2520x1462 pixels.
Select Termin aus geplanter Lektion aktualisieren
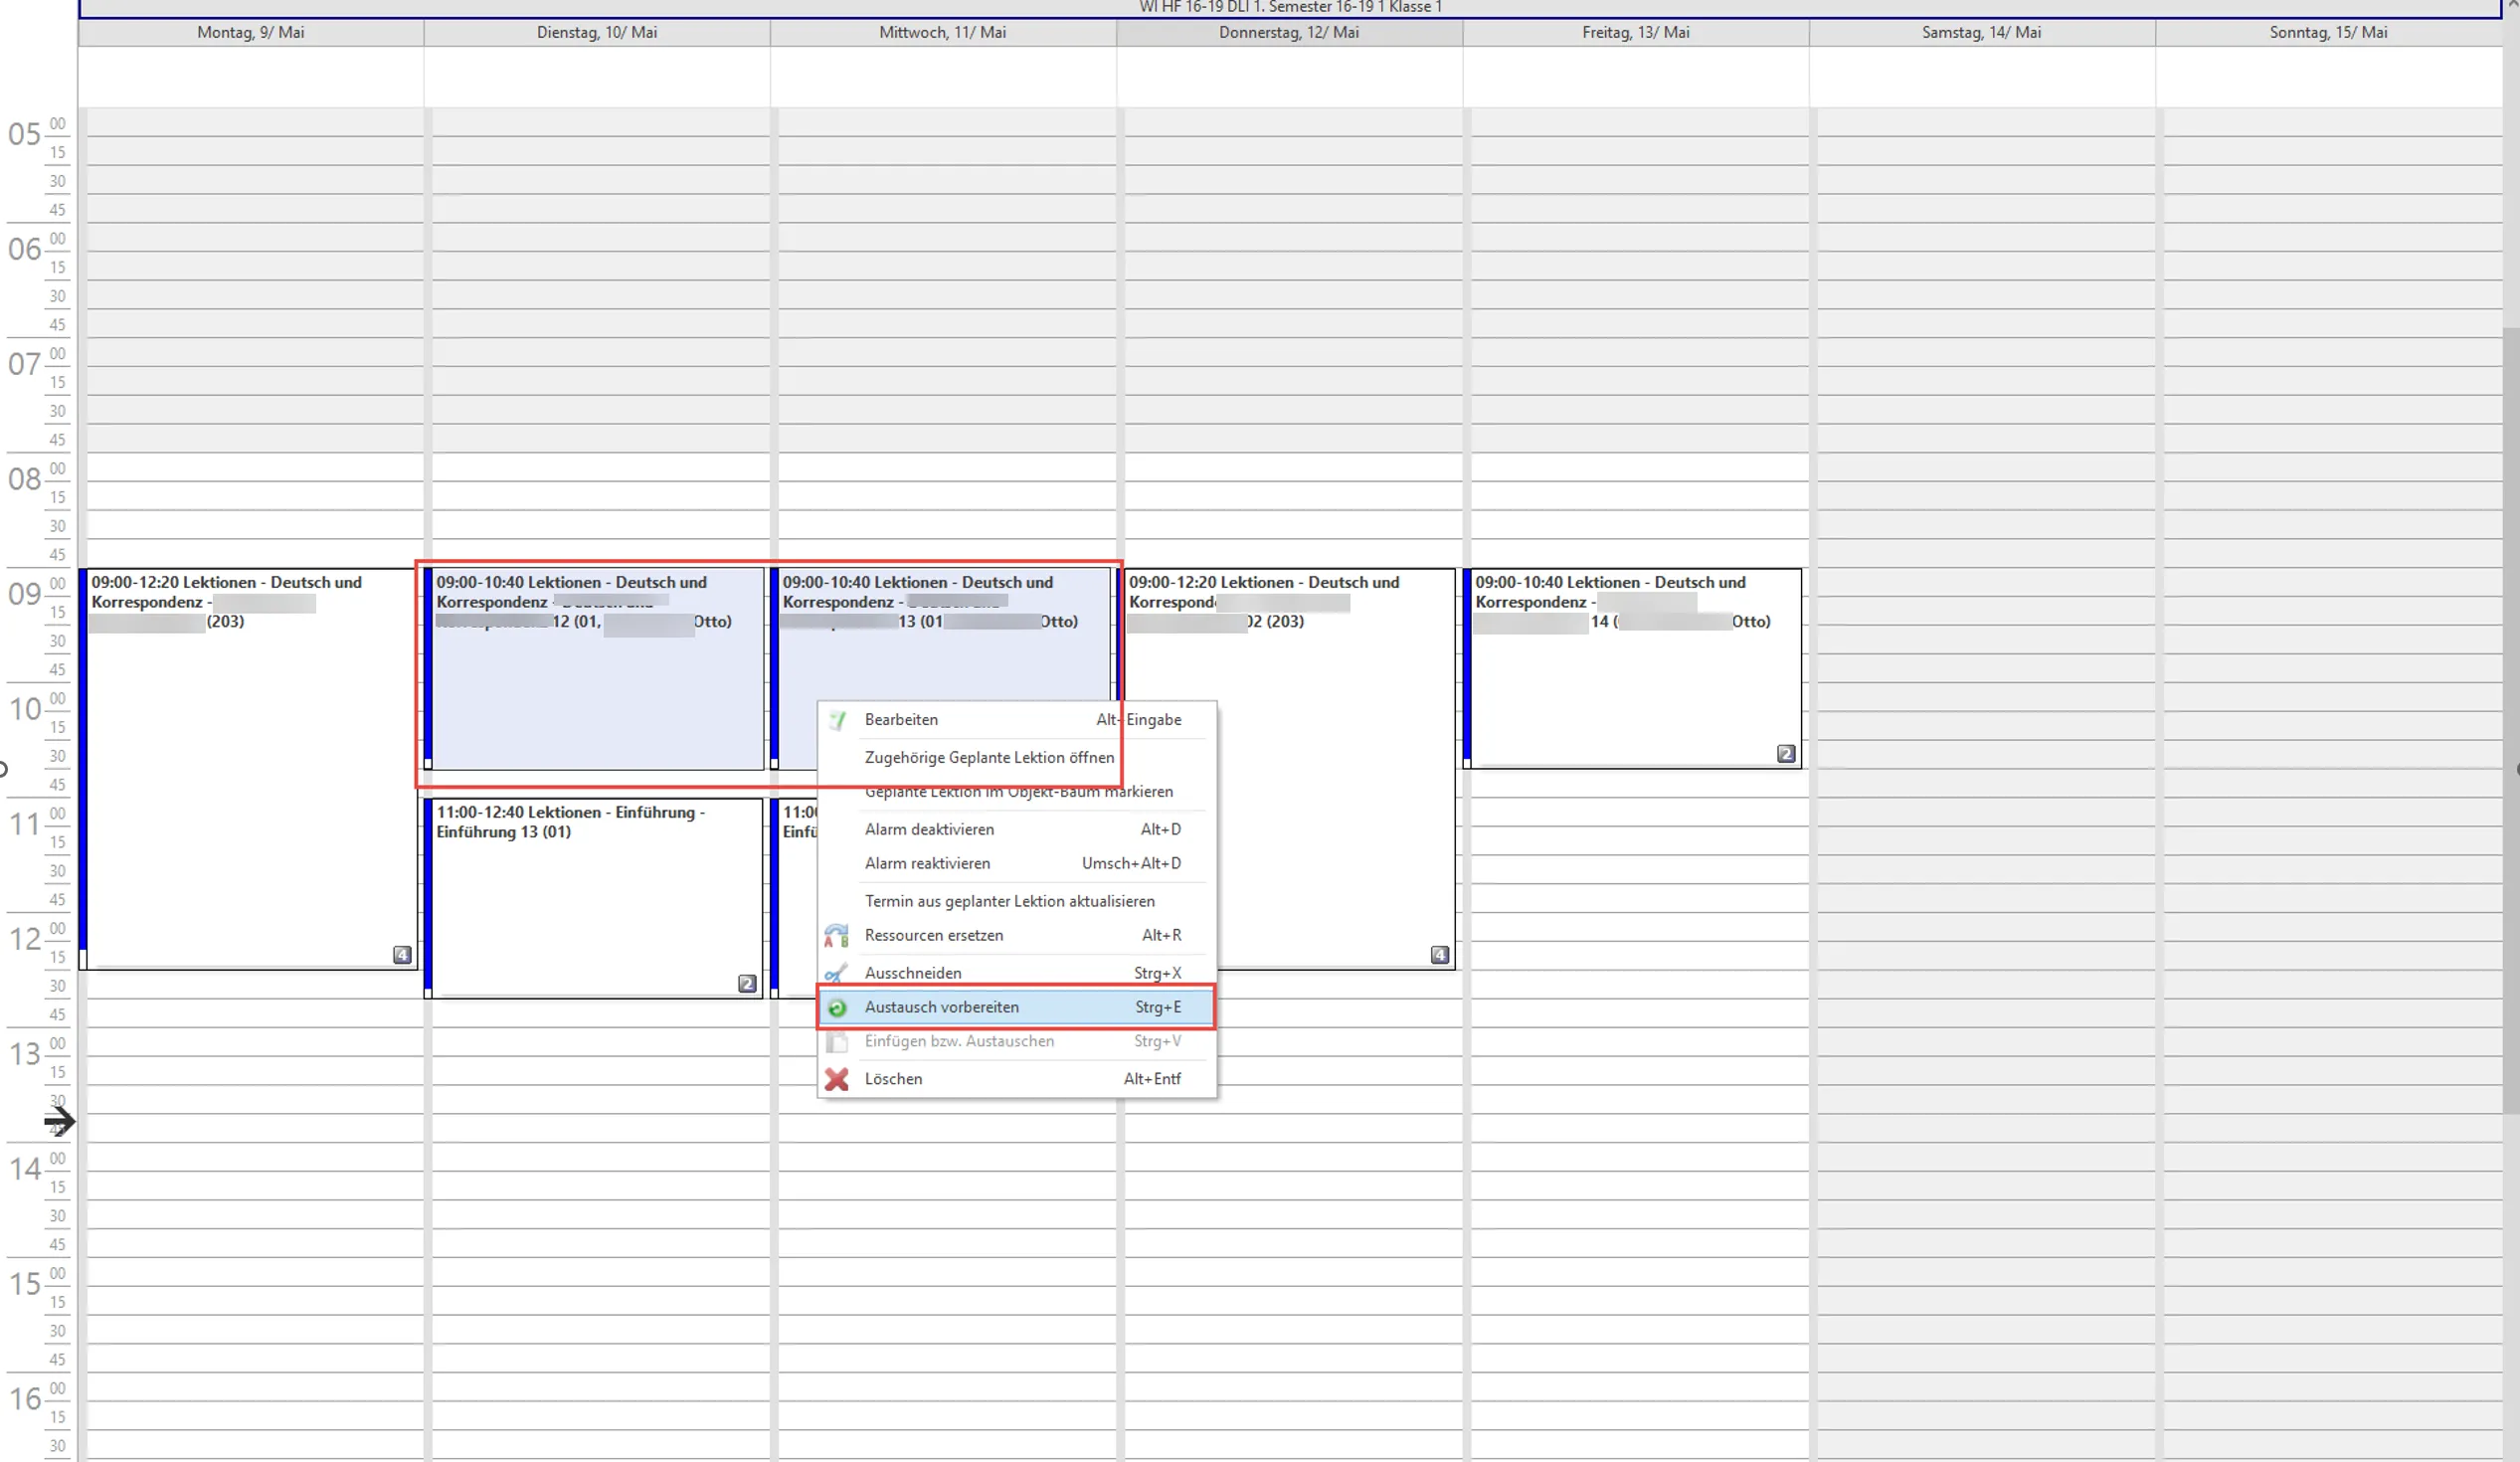coord(1017,902)
